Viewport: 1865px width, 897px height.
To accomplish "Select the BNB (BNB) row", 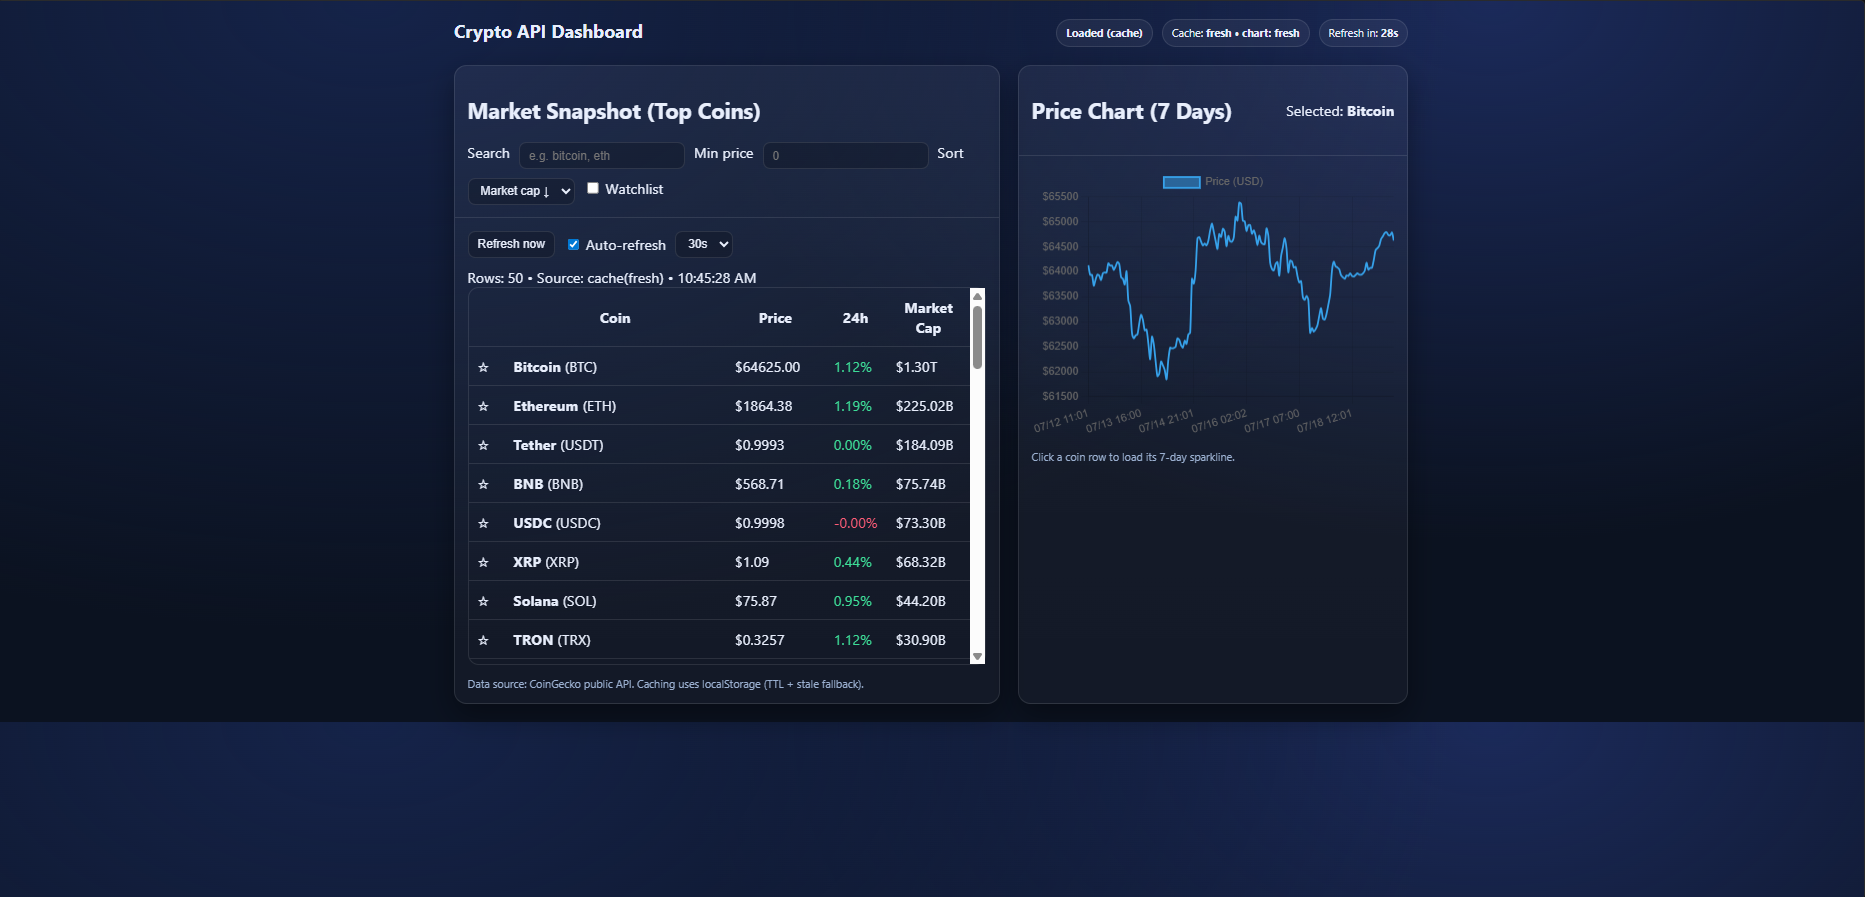I will click(x=719, y=484).
